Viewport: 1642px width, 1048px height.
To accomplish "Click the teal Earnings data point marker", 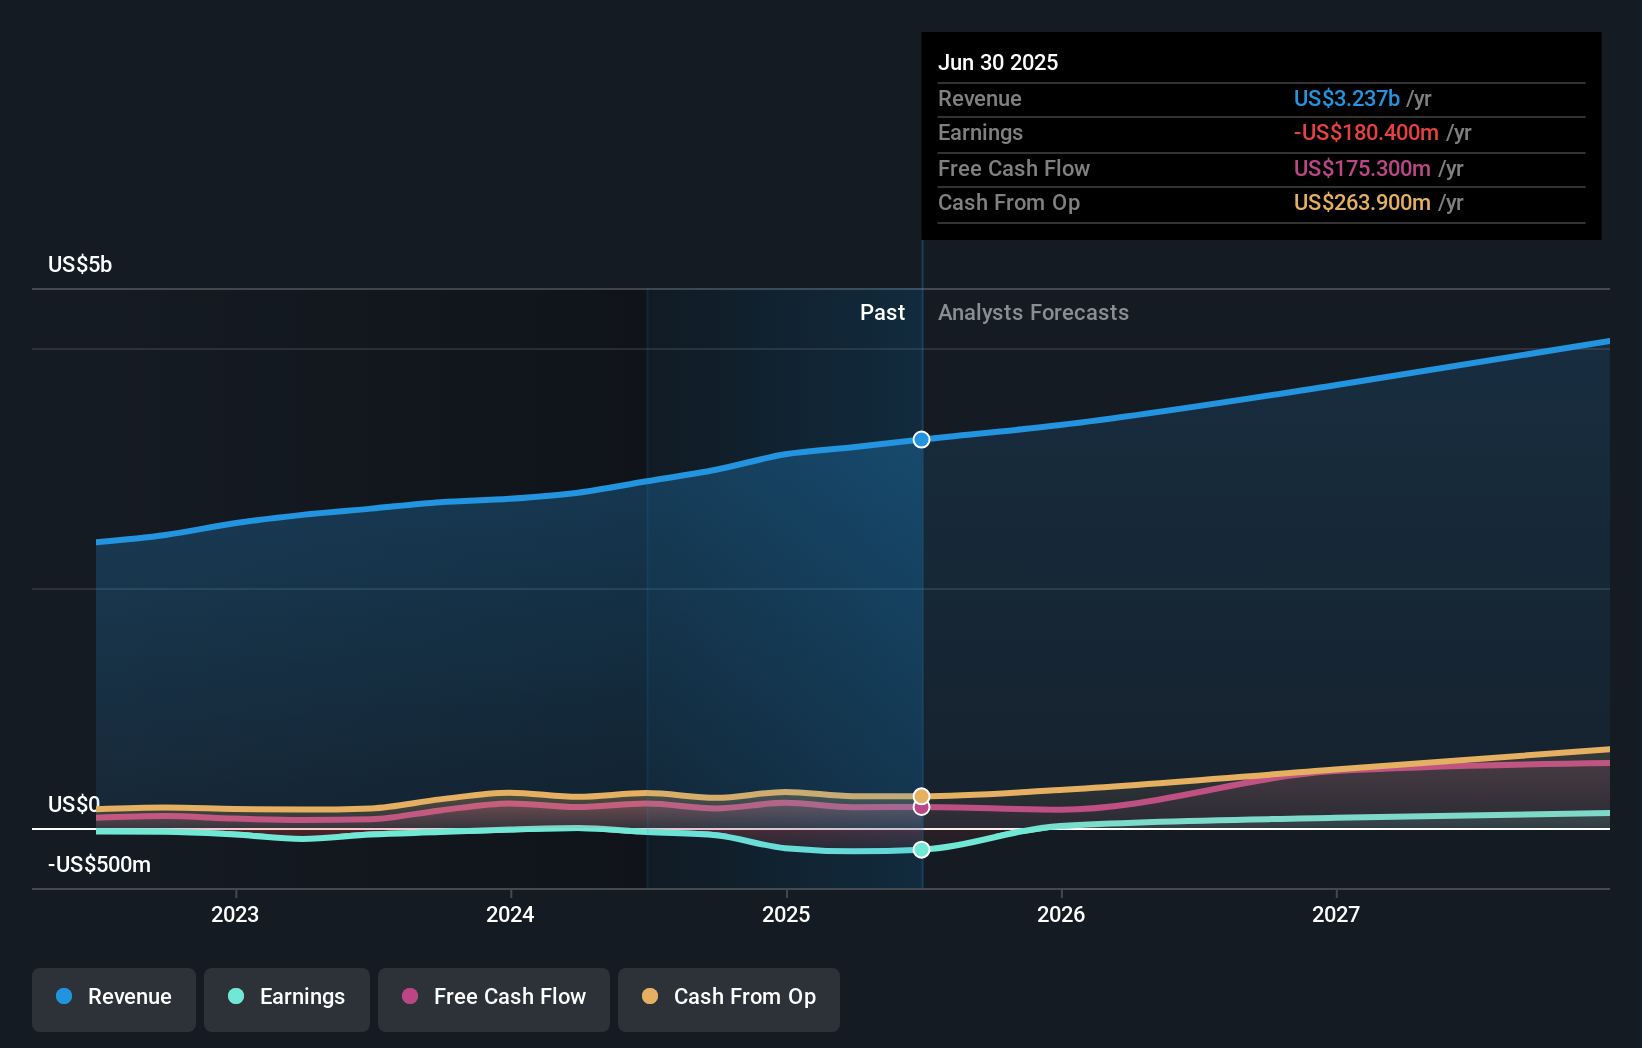I will [921, 850].
